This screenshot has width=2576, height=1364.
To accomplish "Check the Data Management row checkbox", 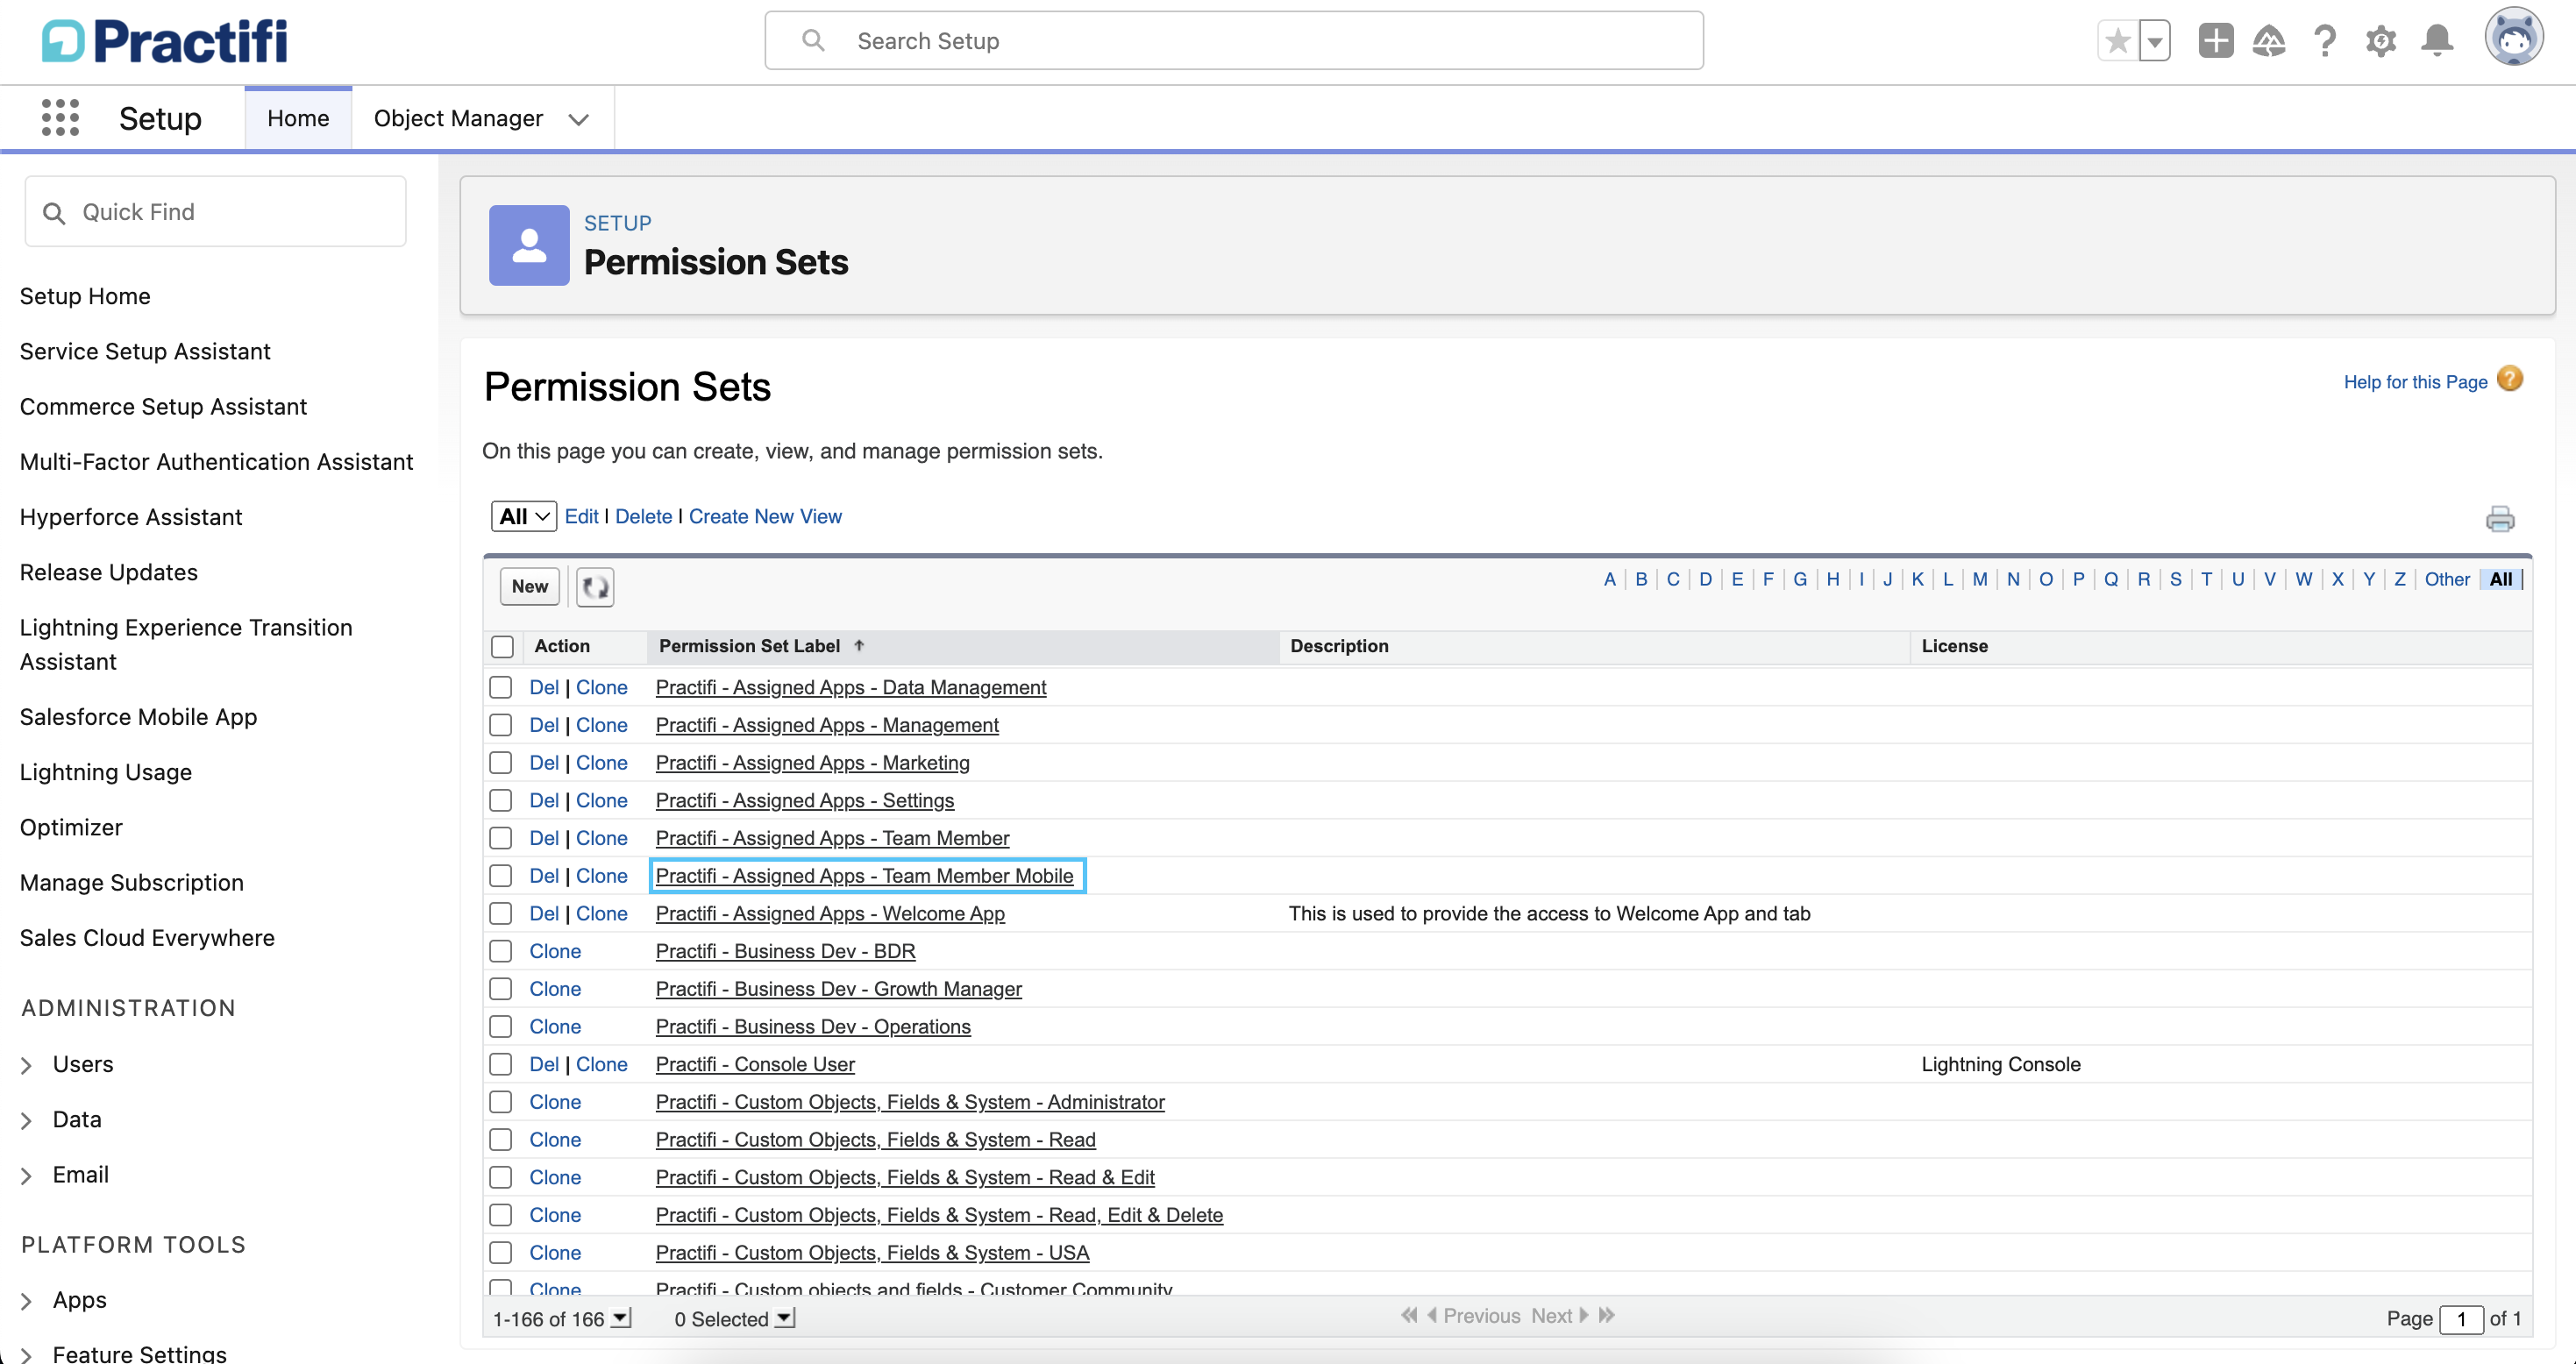I will (500, 687).
